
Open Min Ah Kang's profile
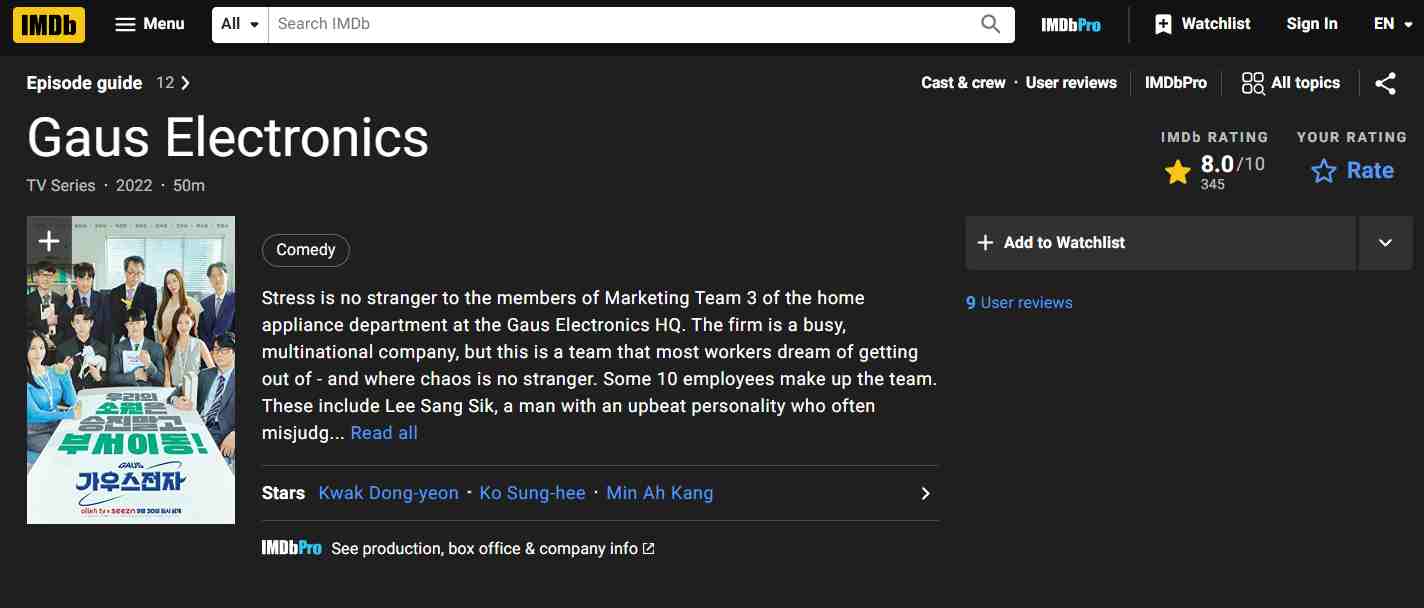click(x=660, y=493)
